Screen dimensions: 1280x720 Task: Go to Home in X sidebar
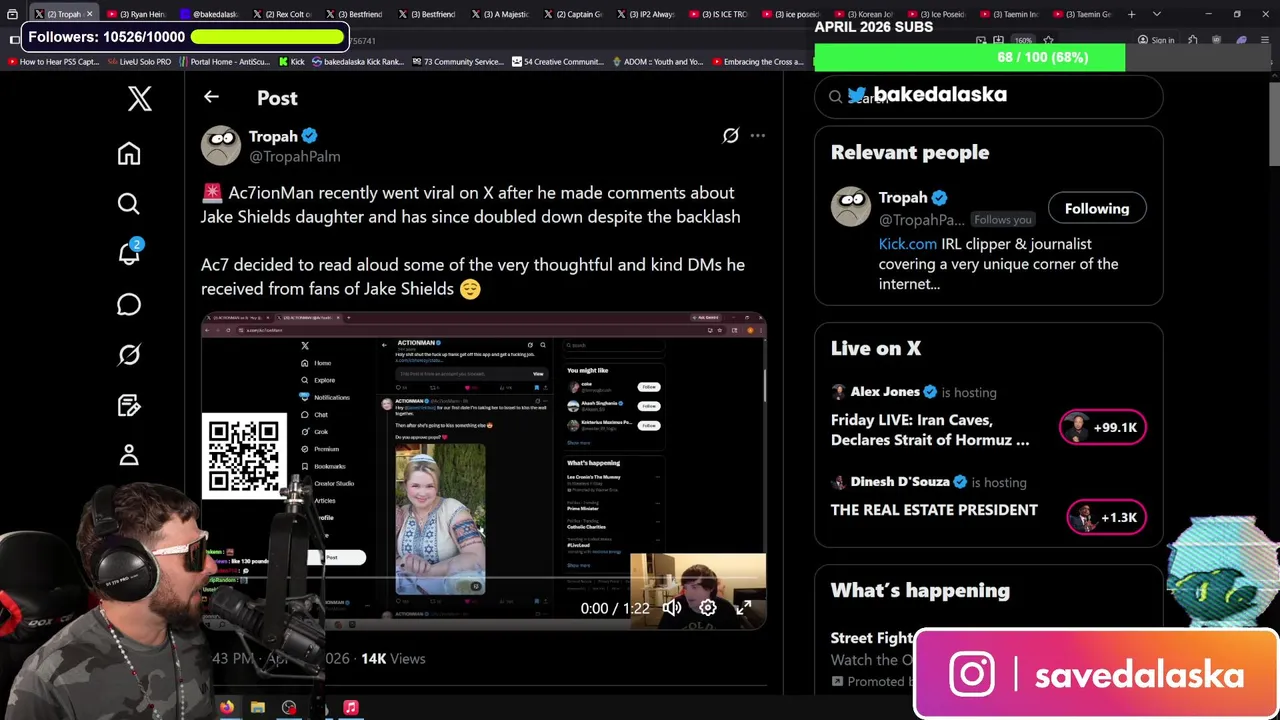pos(129,153)
